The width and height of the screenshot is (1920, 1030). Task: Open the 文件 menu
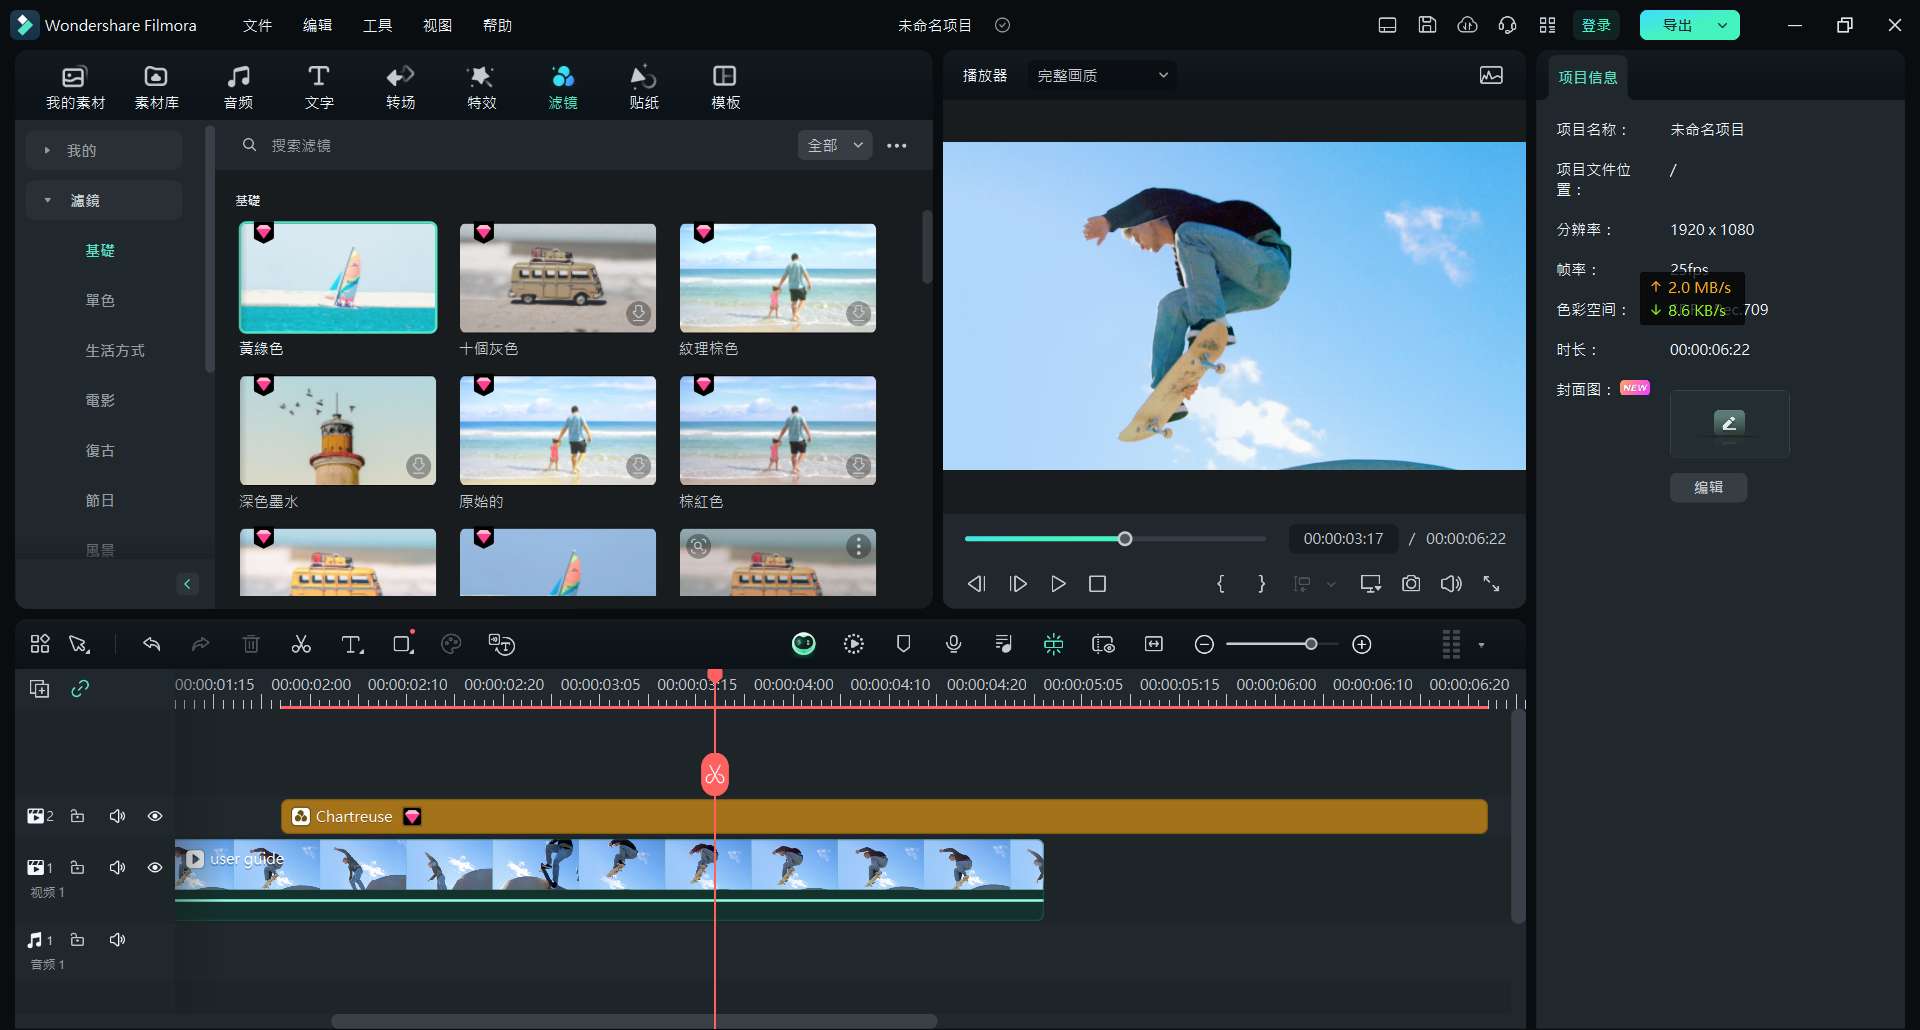(x=257, y=25)
